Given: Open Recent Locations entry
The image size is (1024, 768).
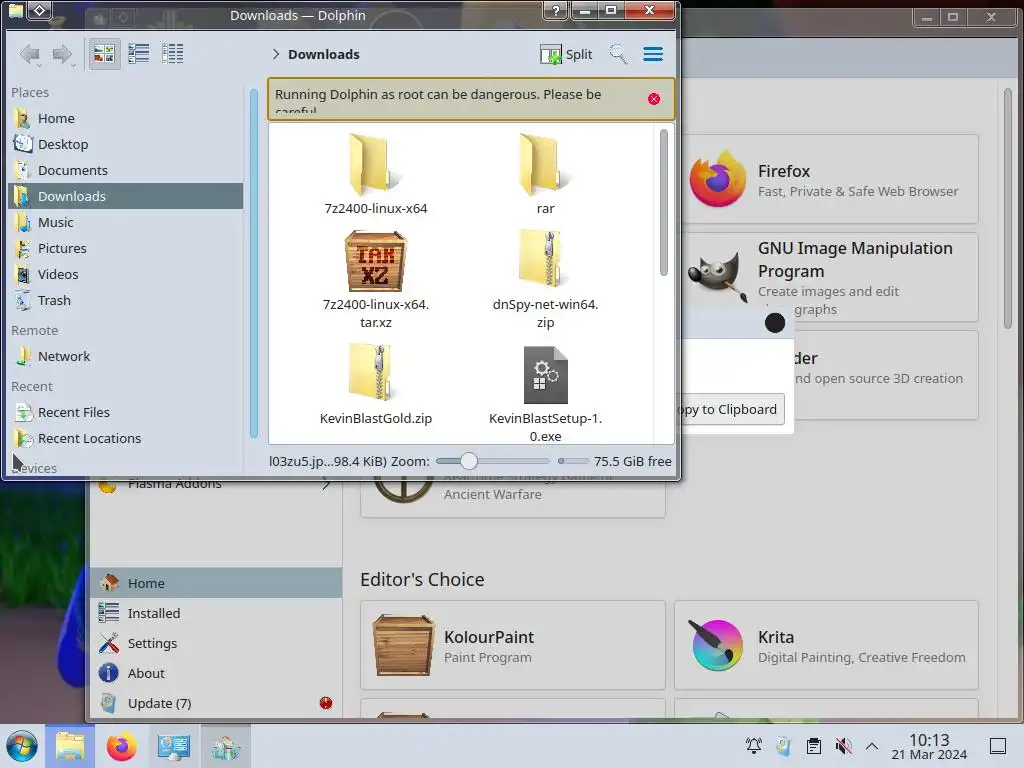Looking at the screenshot, I should click(125, 438).
